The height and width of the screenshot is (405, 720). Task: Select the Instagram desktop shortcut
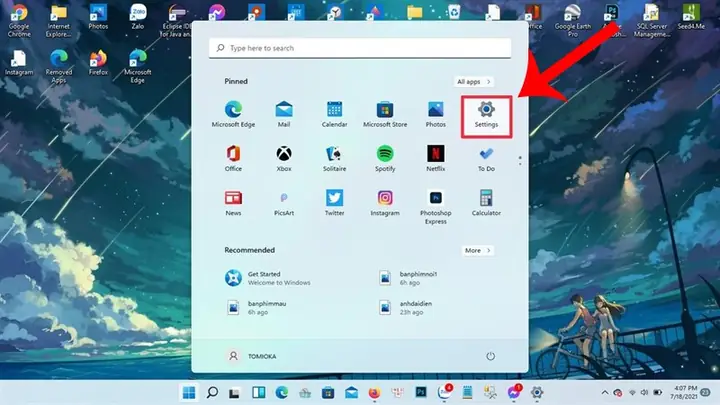click(19, 63)
